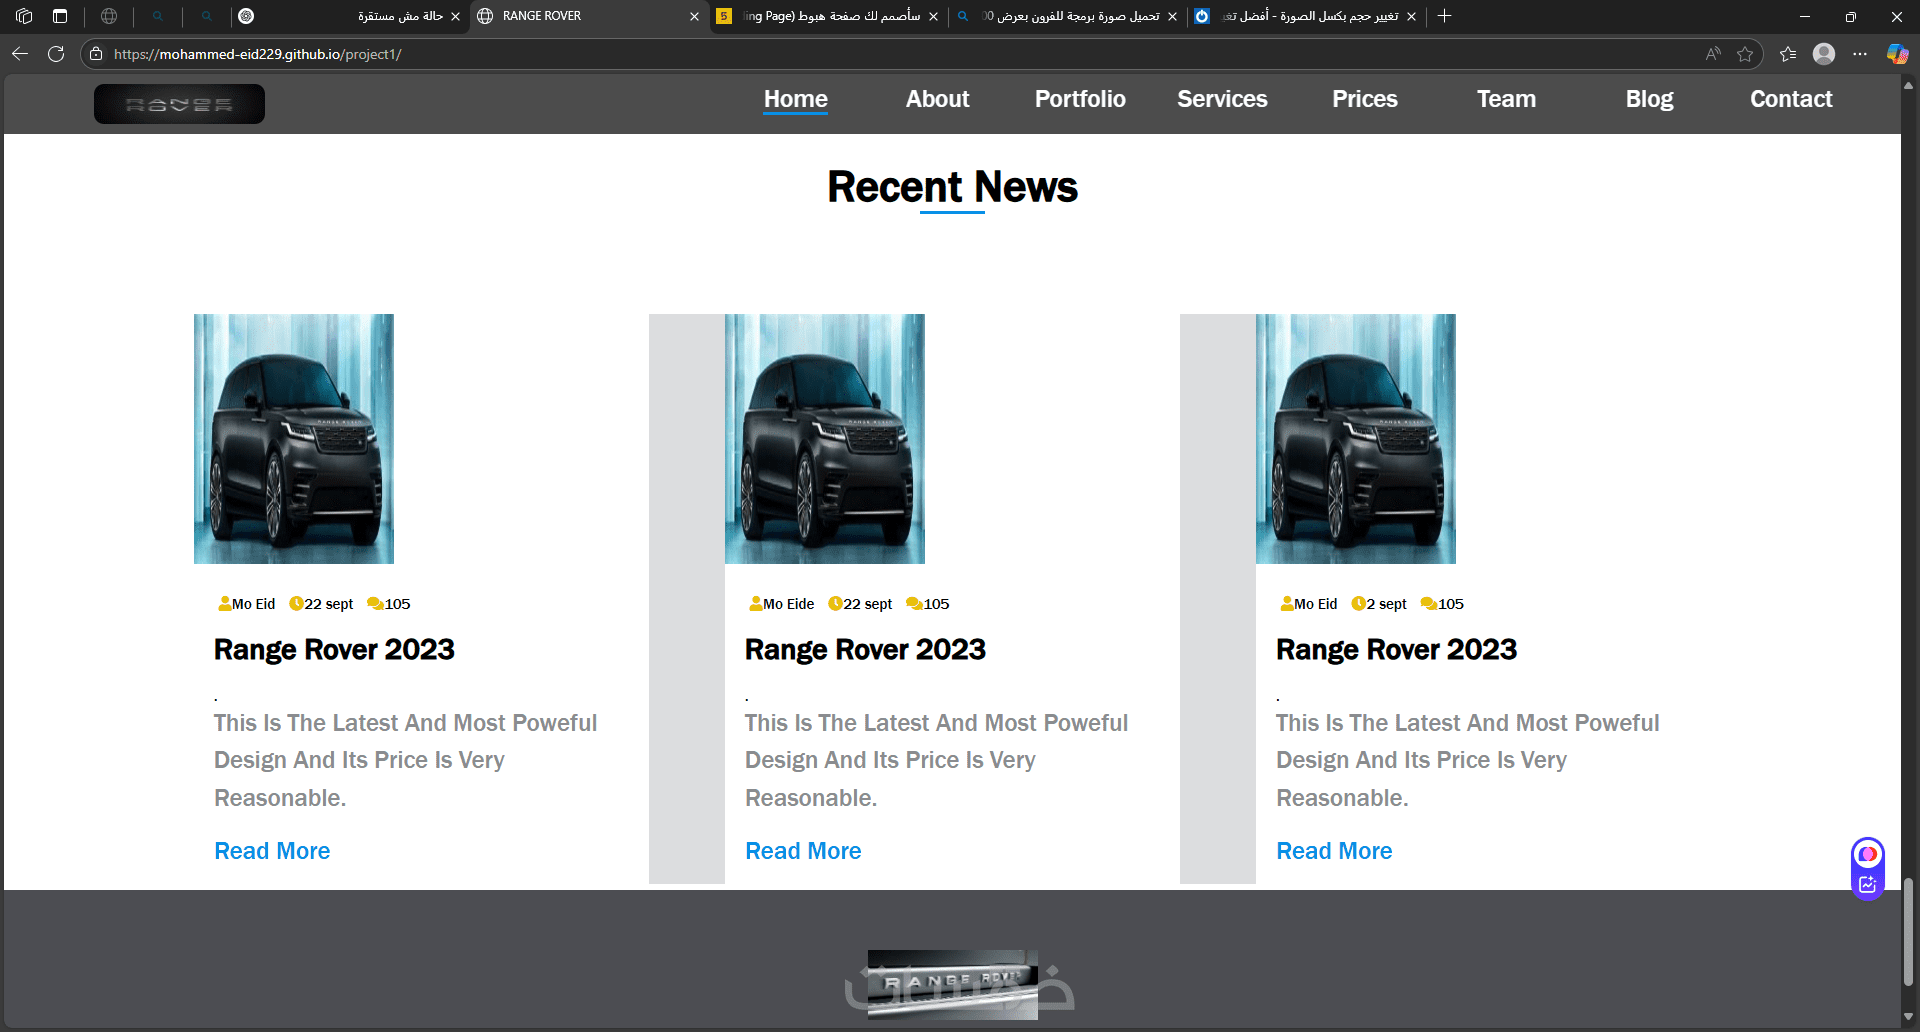
Task: Add this page to favorites with the star
Action: coord(1745,54)
